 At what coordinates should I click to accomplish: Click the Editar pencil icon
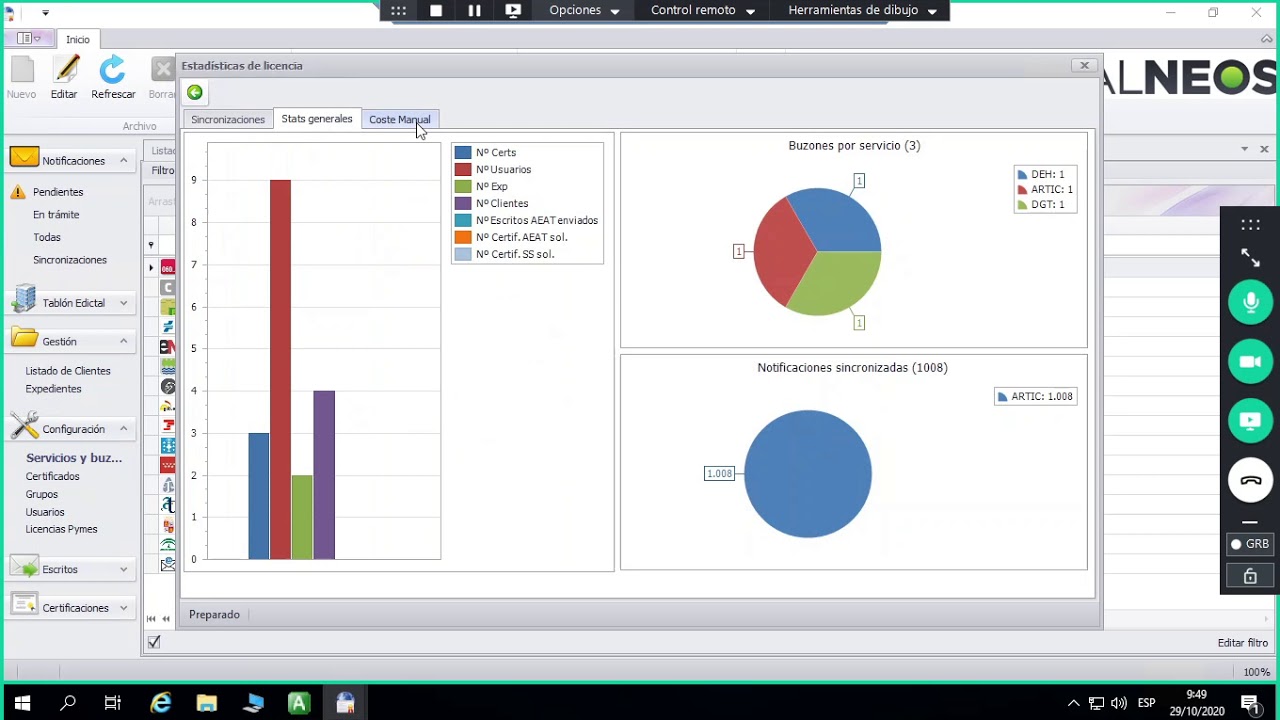[66, 70]
